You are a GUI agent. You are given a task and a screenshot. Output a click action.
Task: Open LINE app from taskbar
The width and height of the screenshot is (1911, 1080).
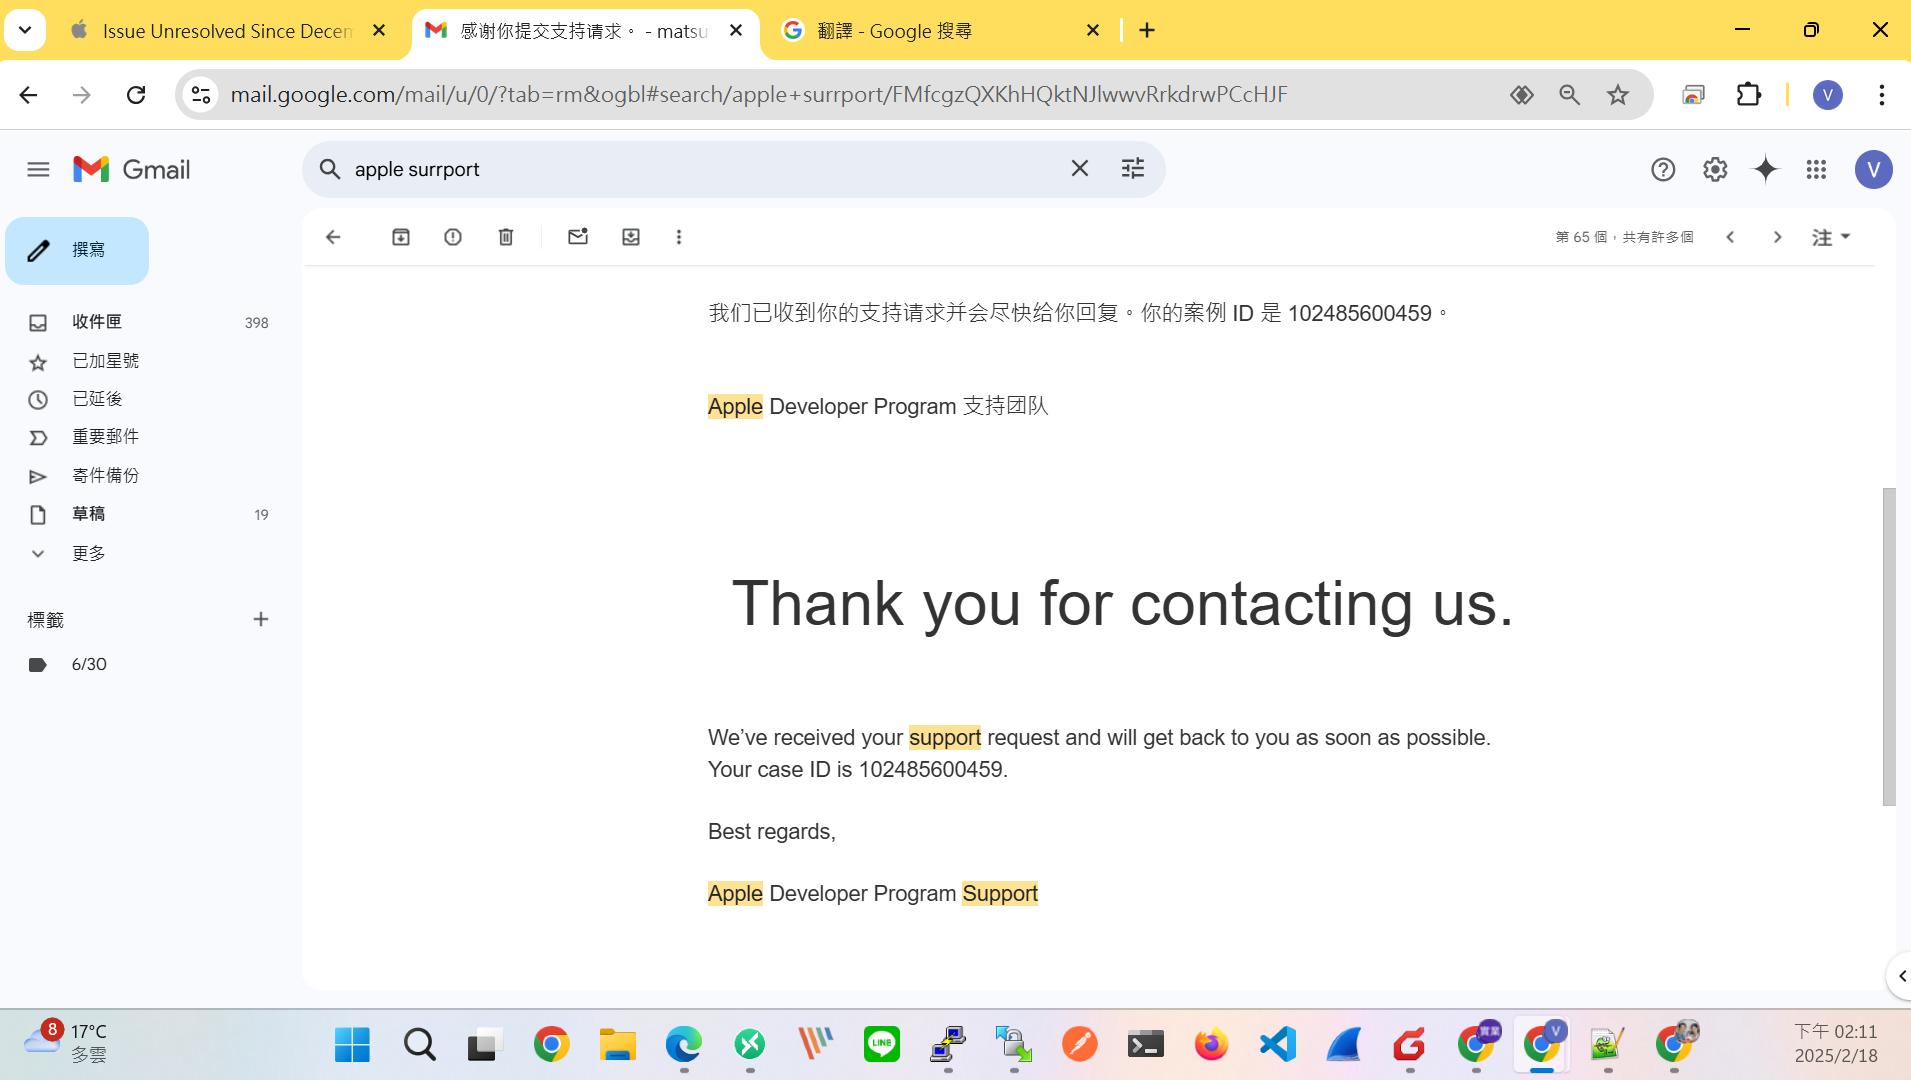(881, 1045)
